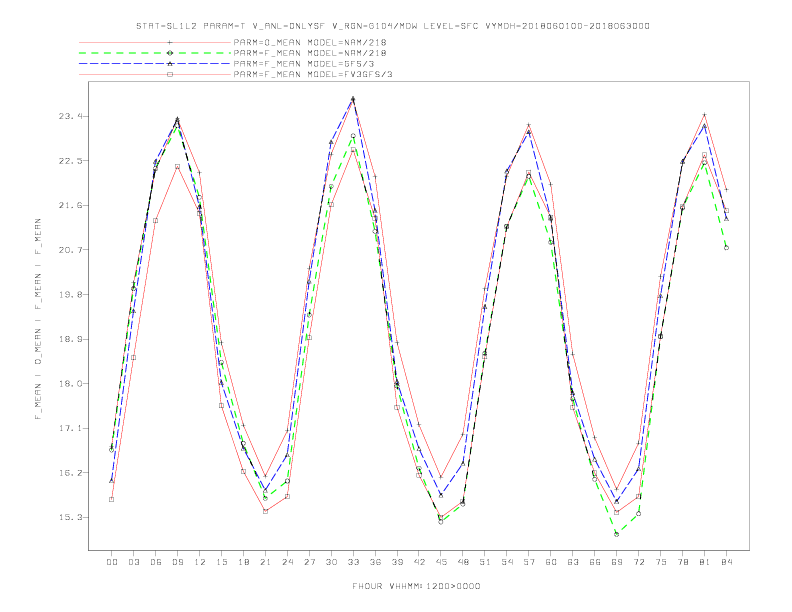Click x-axis tick label 12
This screenshot has width=792, height=612.
click(200, 562)
